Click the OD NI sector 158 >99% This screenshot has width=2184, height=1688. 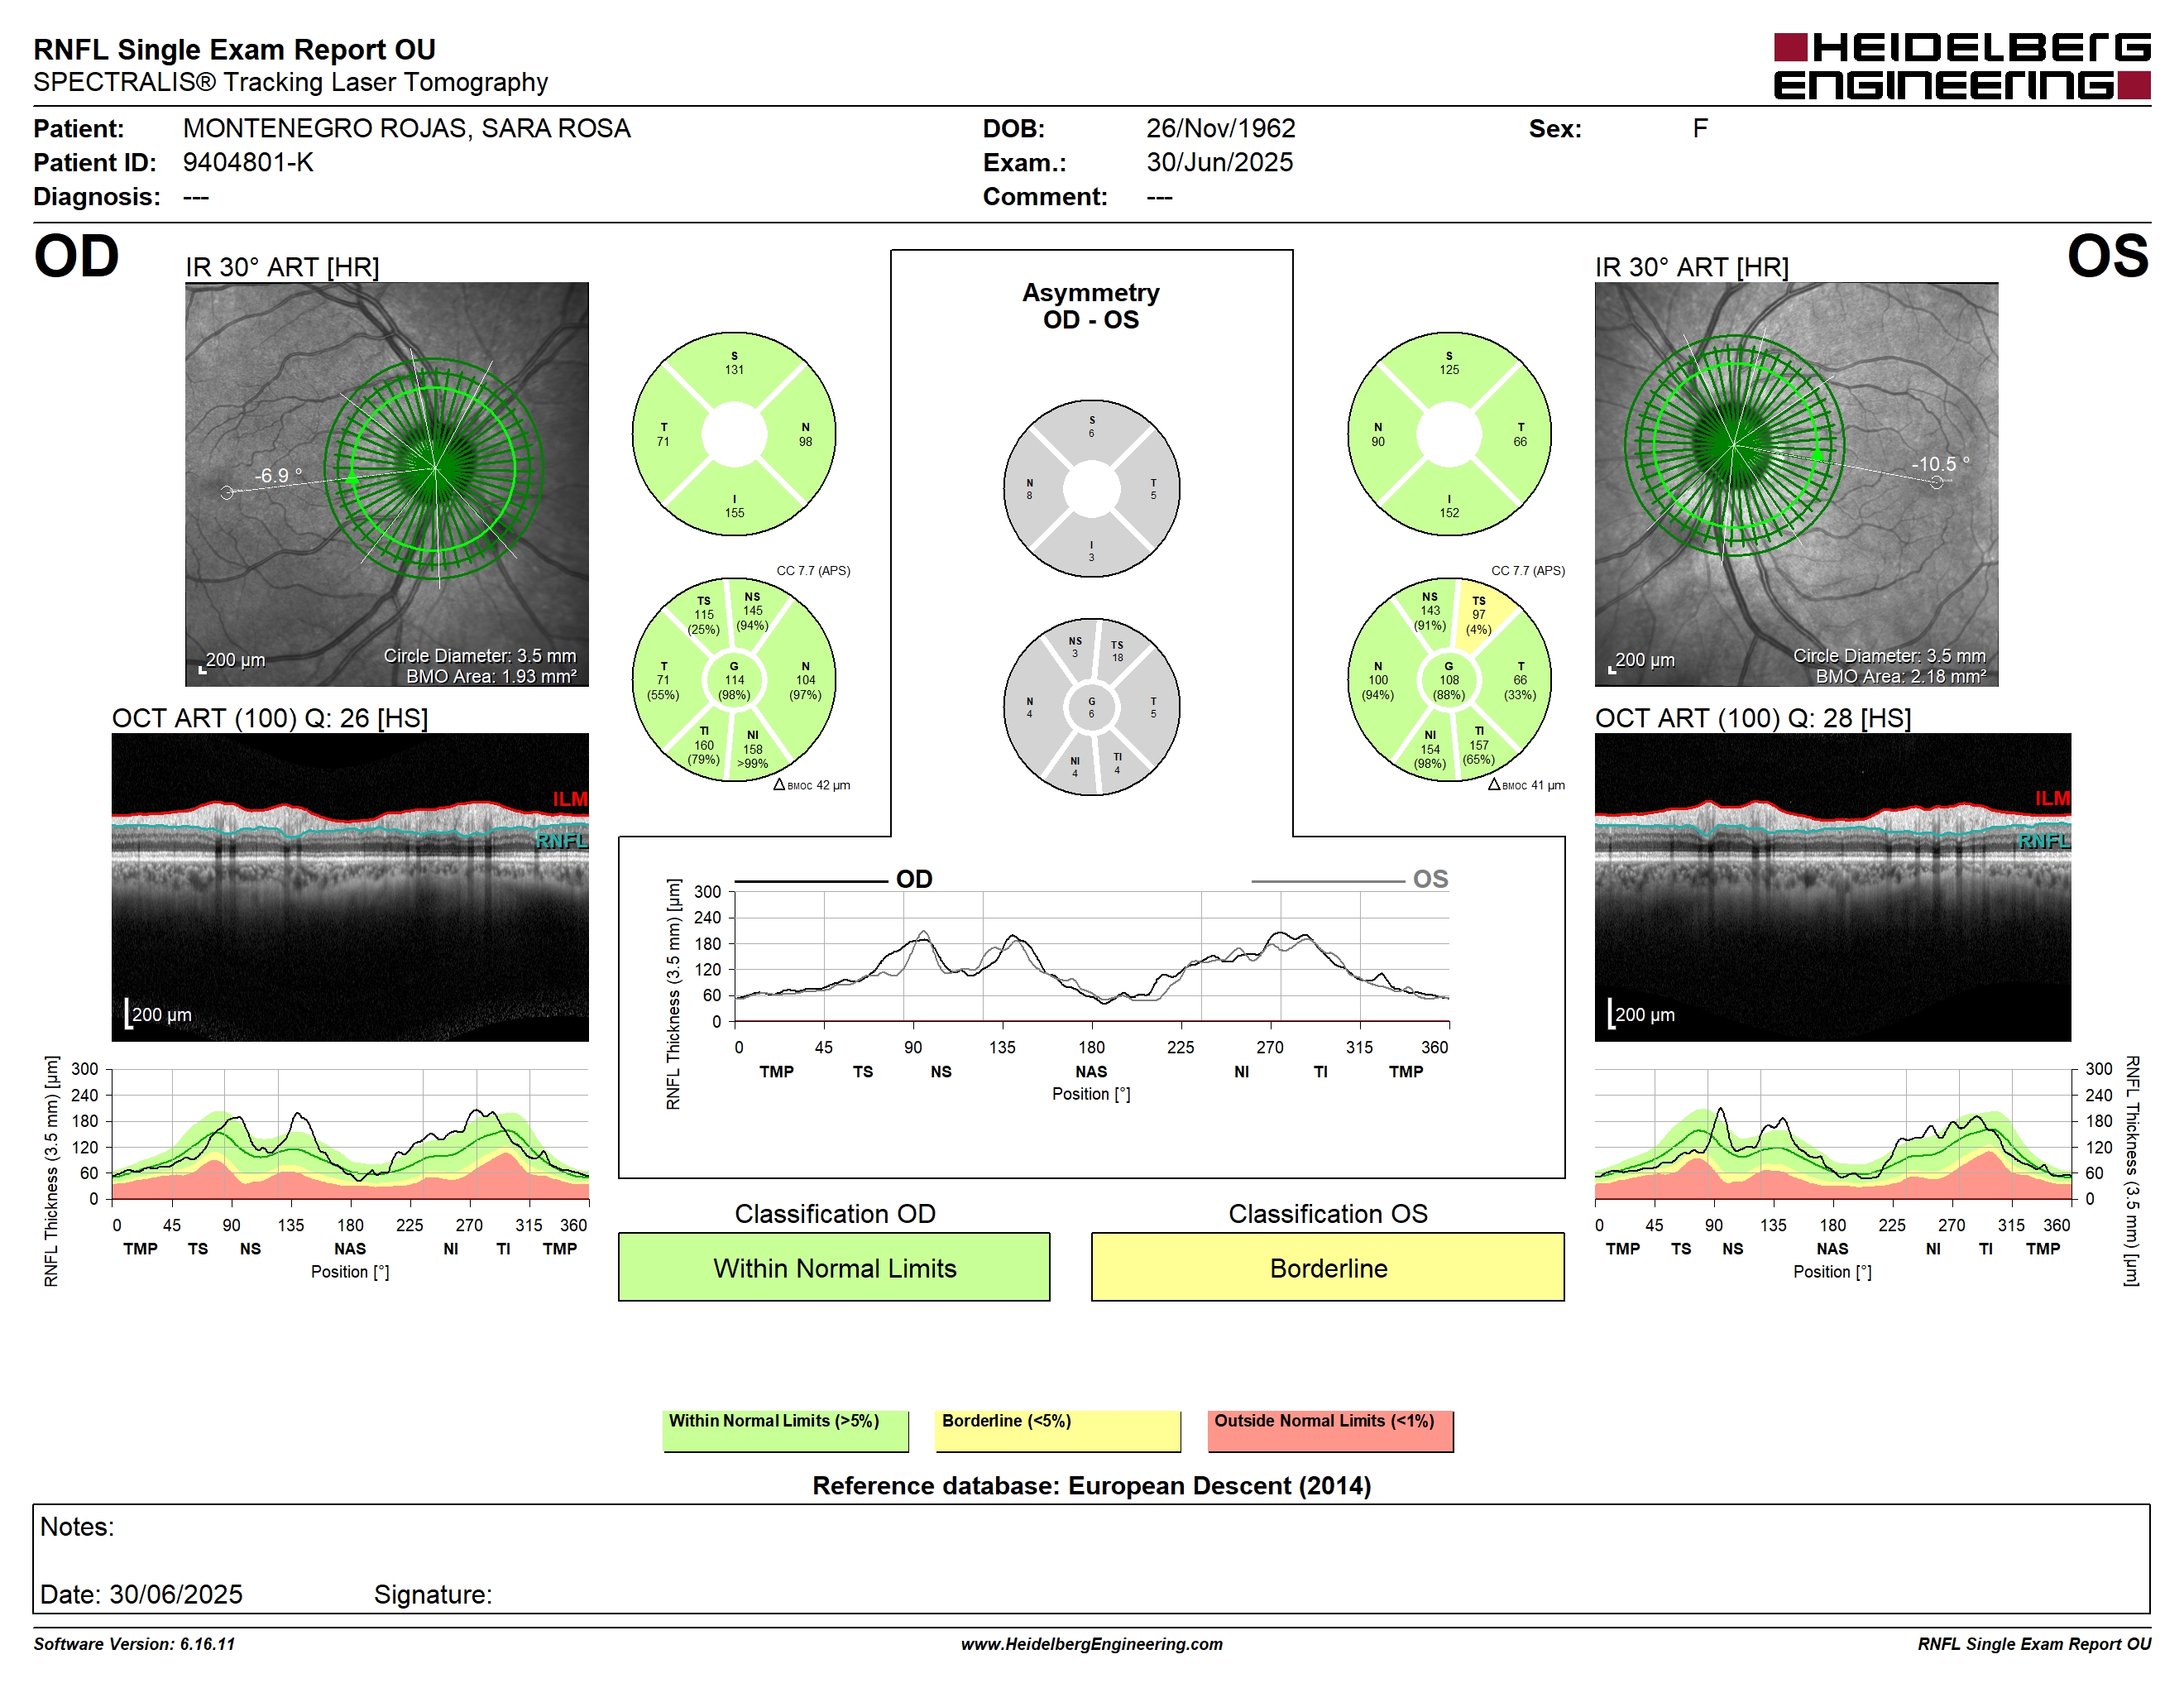(x=753, y=749)
